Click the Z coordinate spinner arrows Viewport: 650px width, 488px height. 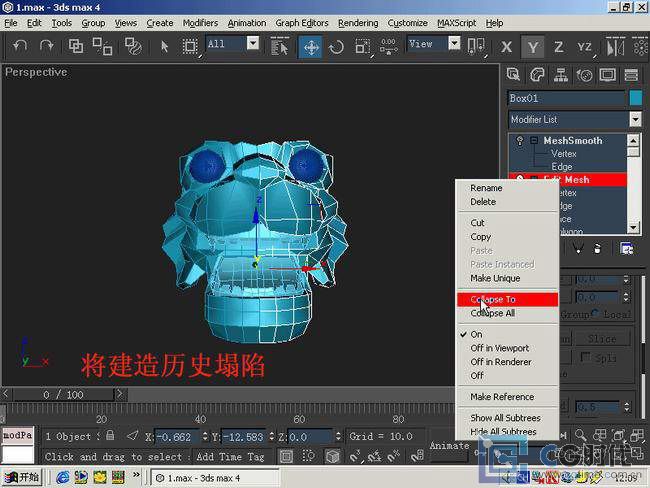[338, 436]
